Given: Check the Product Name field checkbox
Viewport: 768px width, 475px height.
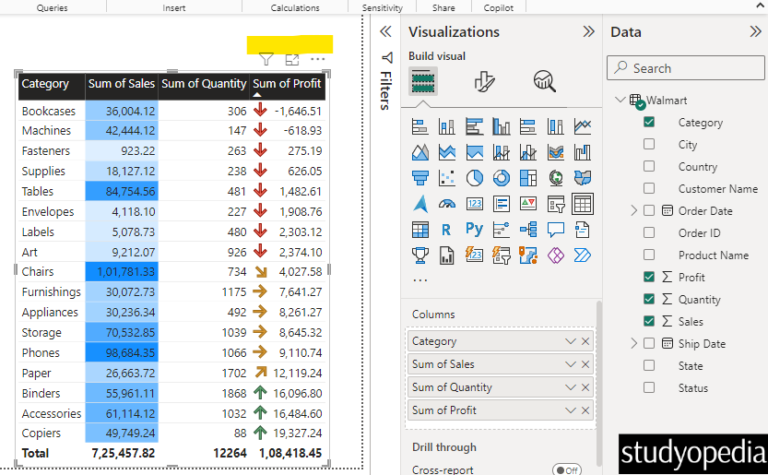Looking at the screenshot, I should [x=649, y=255].
